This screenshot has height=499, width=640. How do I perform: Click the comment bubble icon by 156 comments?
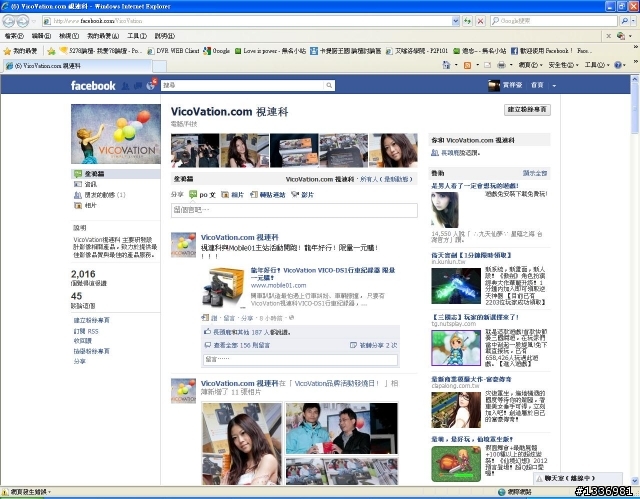coord(207,345)
